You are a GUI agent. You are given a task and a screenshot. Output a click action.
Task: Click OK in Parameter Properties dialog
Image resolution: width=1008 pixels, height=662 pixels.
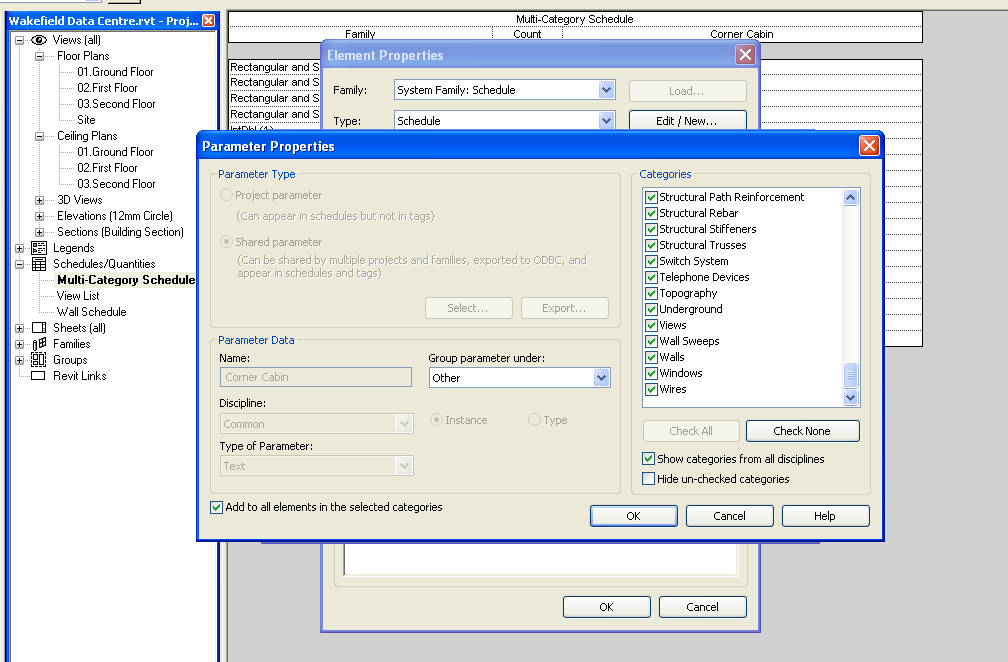[x=634, y=516]
